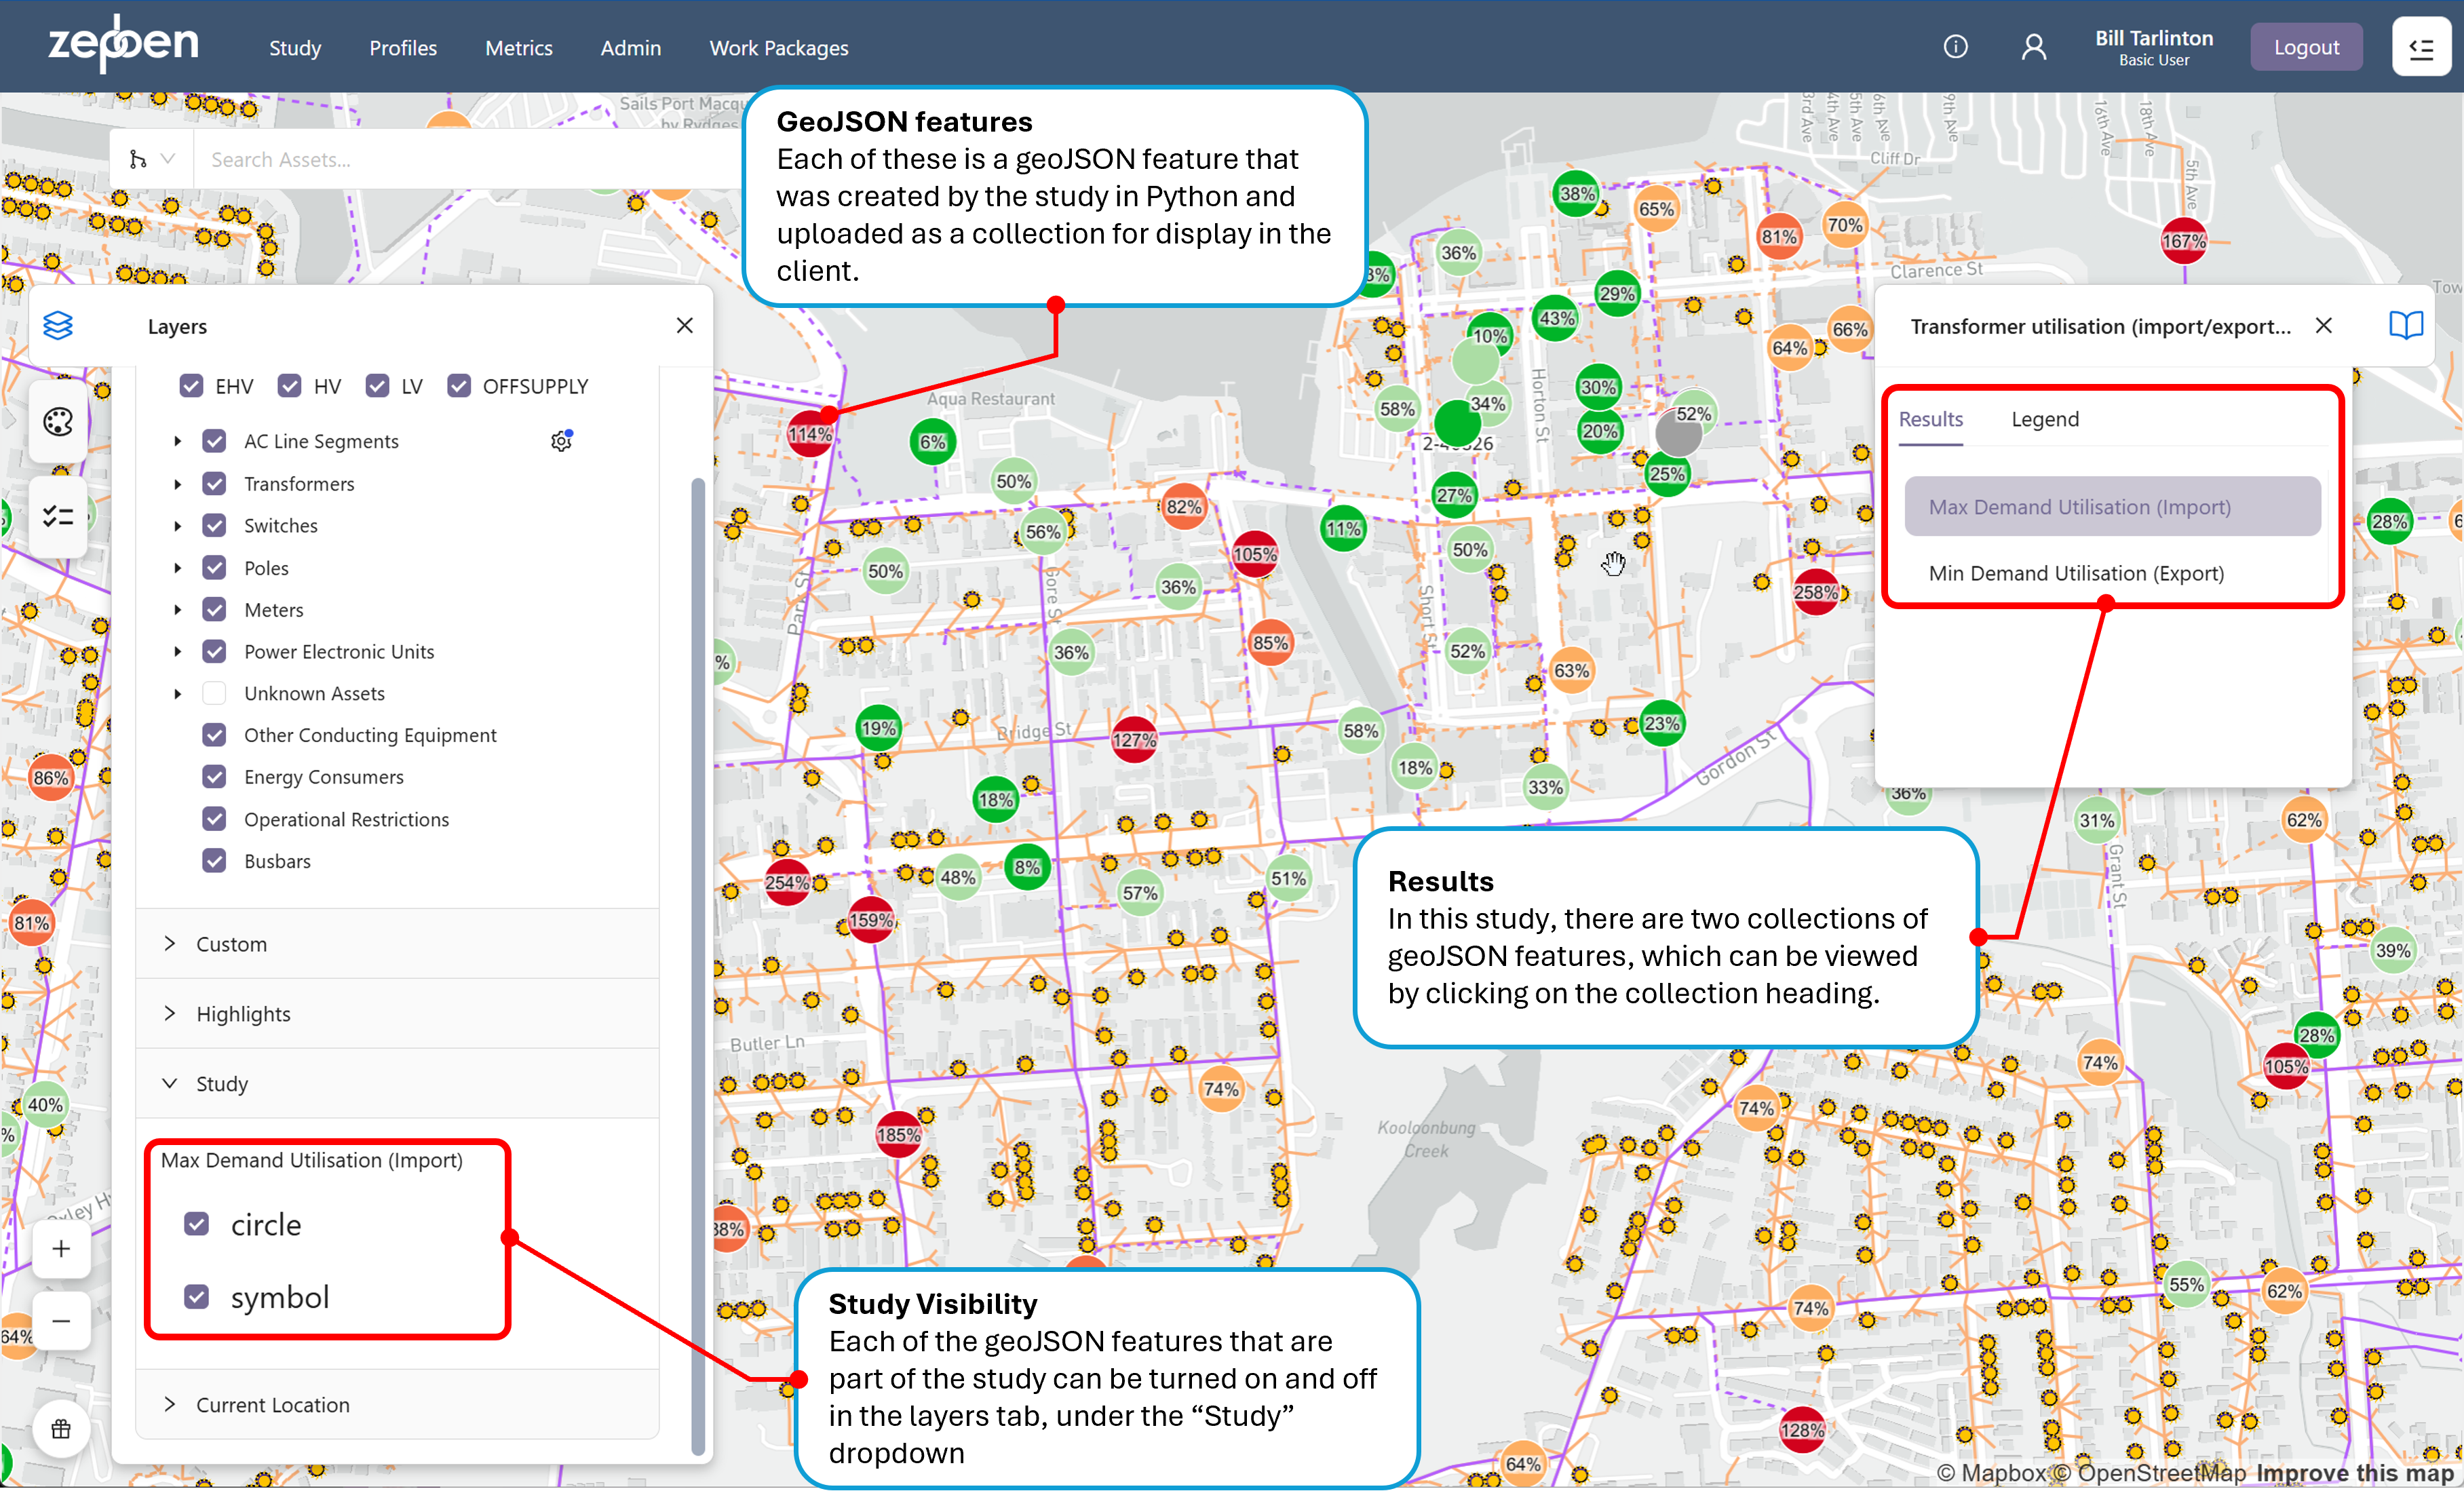Open the checklist panel icon

58,516
